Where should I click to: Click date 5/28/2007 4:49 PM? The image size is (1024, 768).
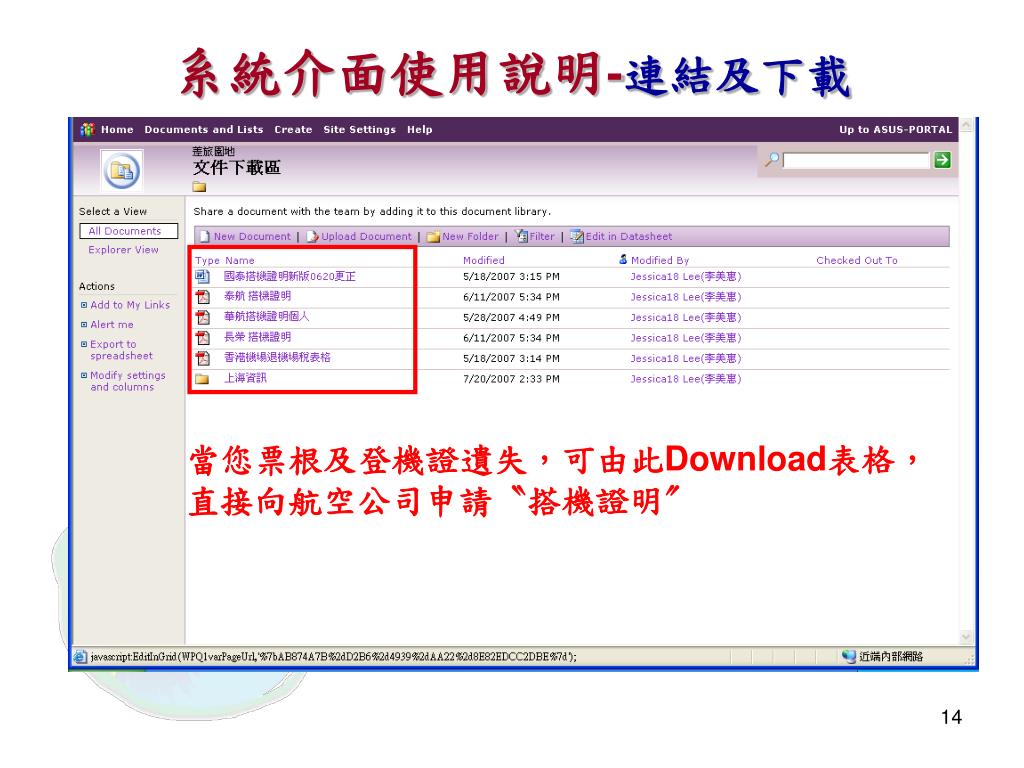(511, 317)
